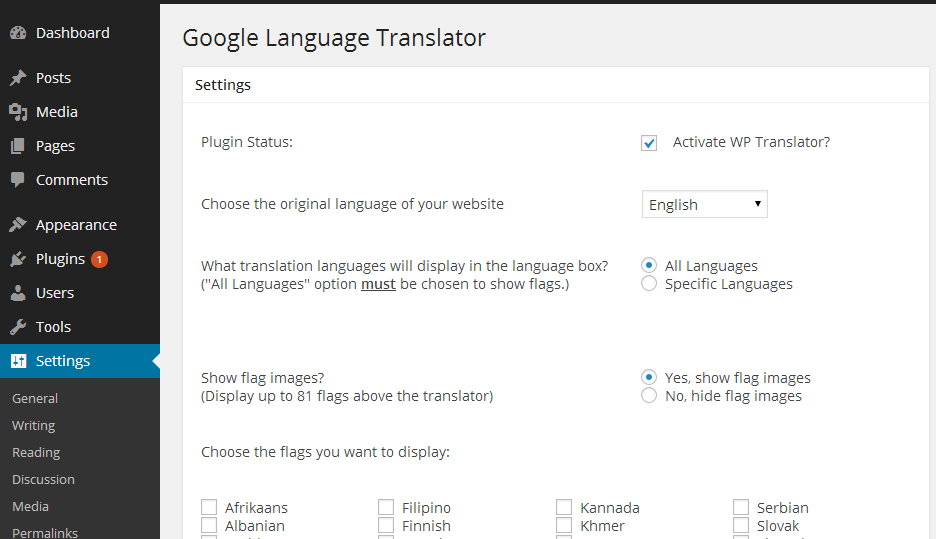Open Reading settings submenu

click(36, 452)
